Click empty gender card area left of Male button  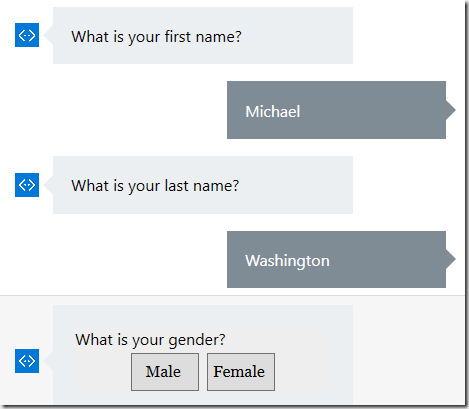103,372
